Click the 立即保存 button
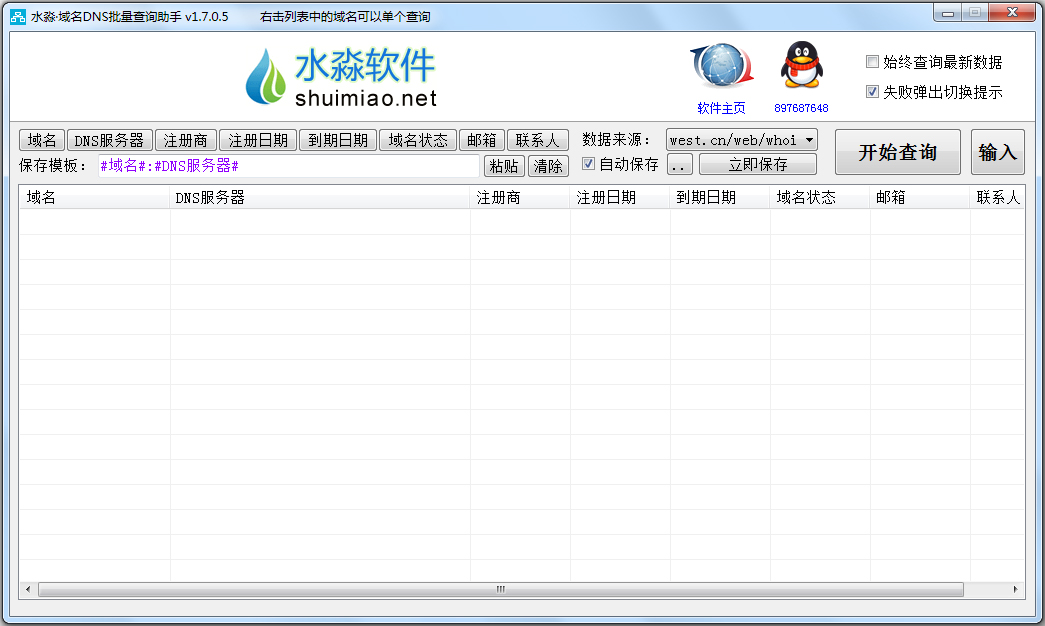Screen dimensions: 1045x626 [x=758, y=164]
